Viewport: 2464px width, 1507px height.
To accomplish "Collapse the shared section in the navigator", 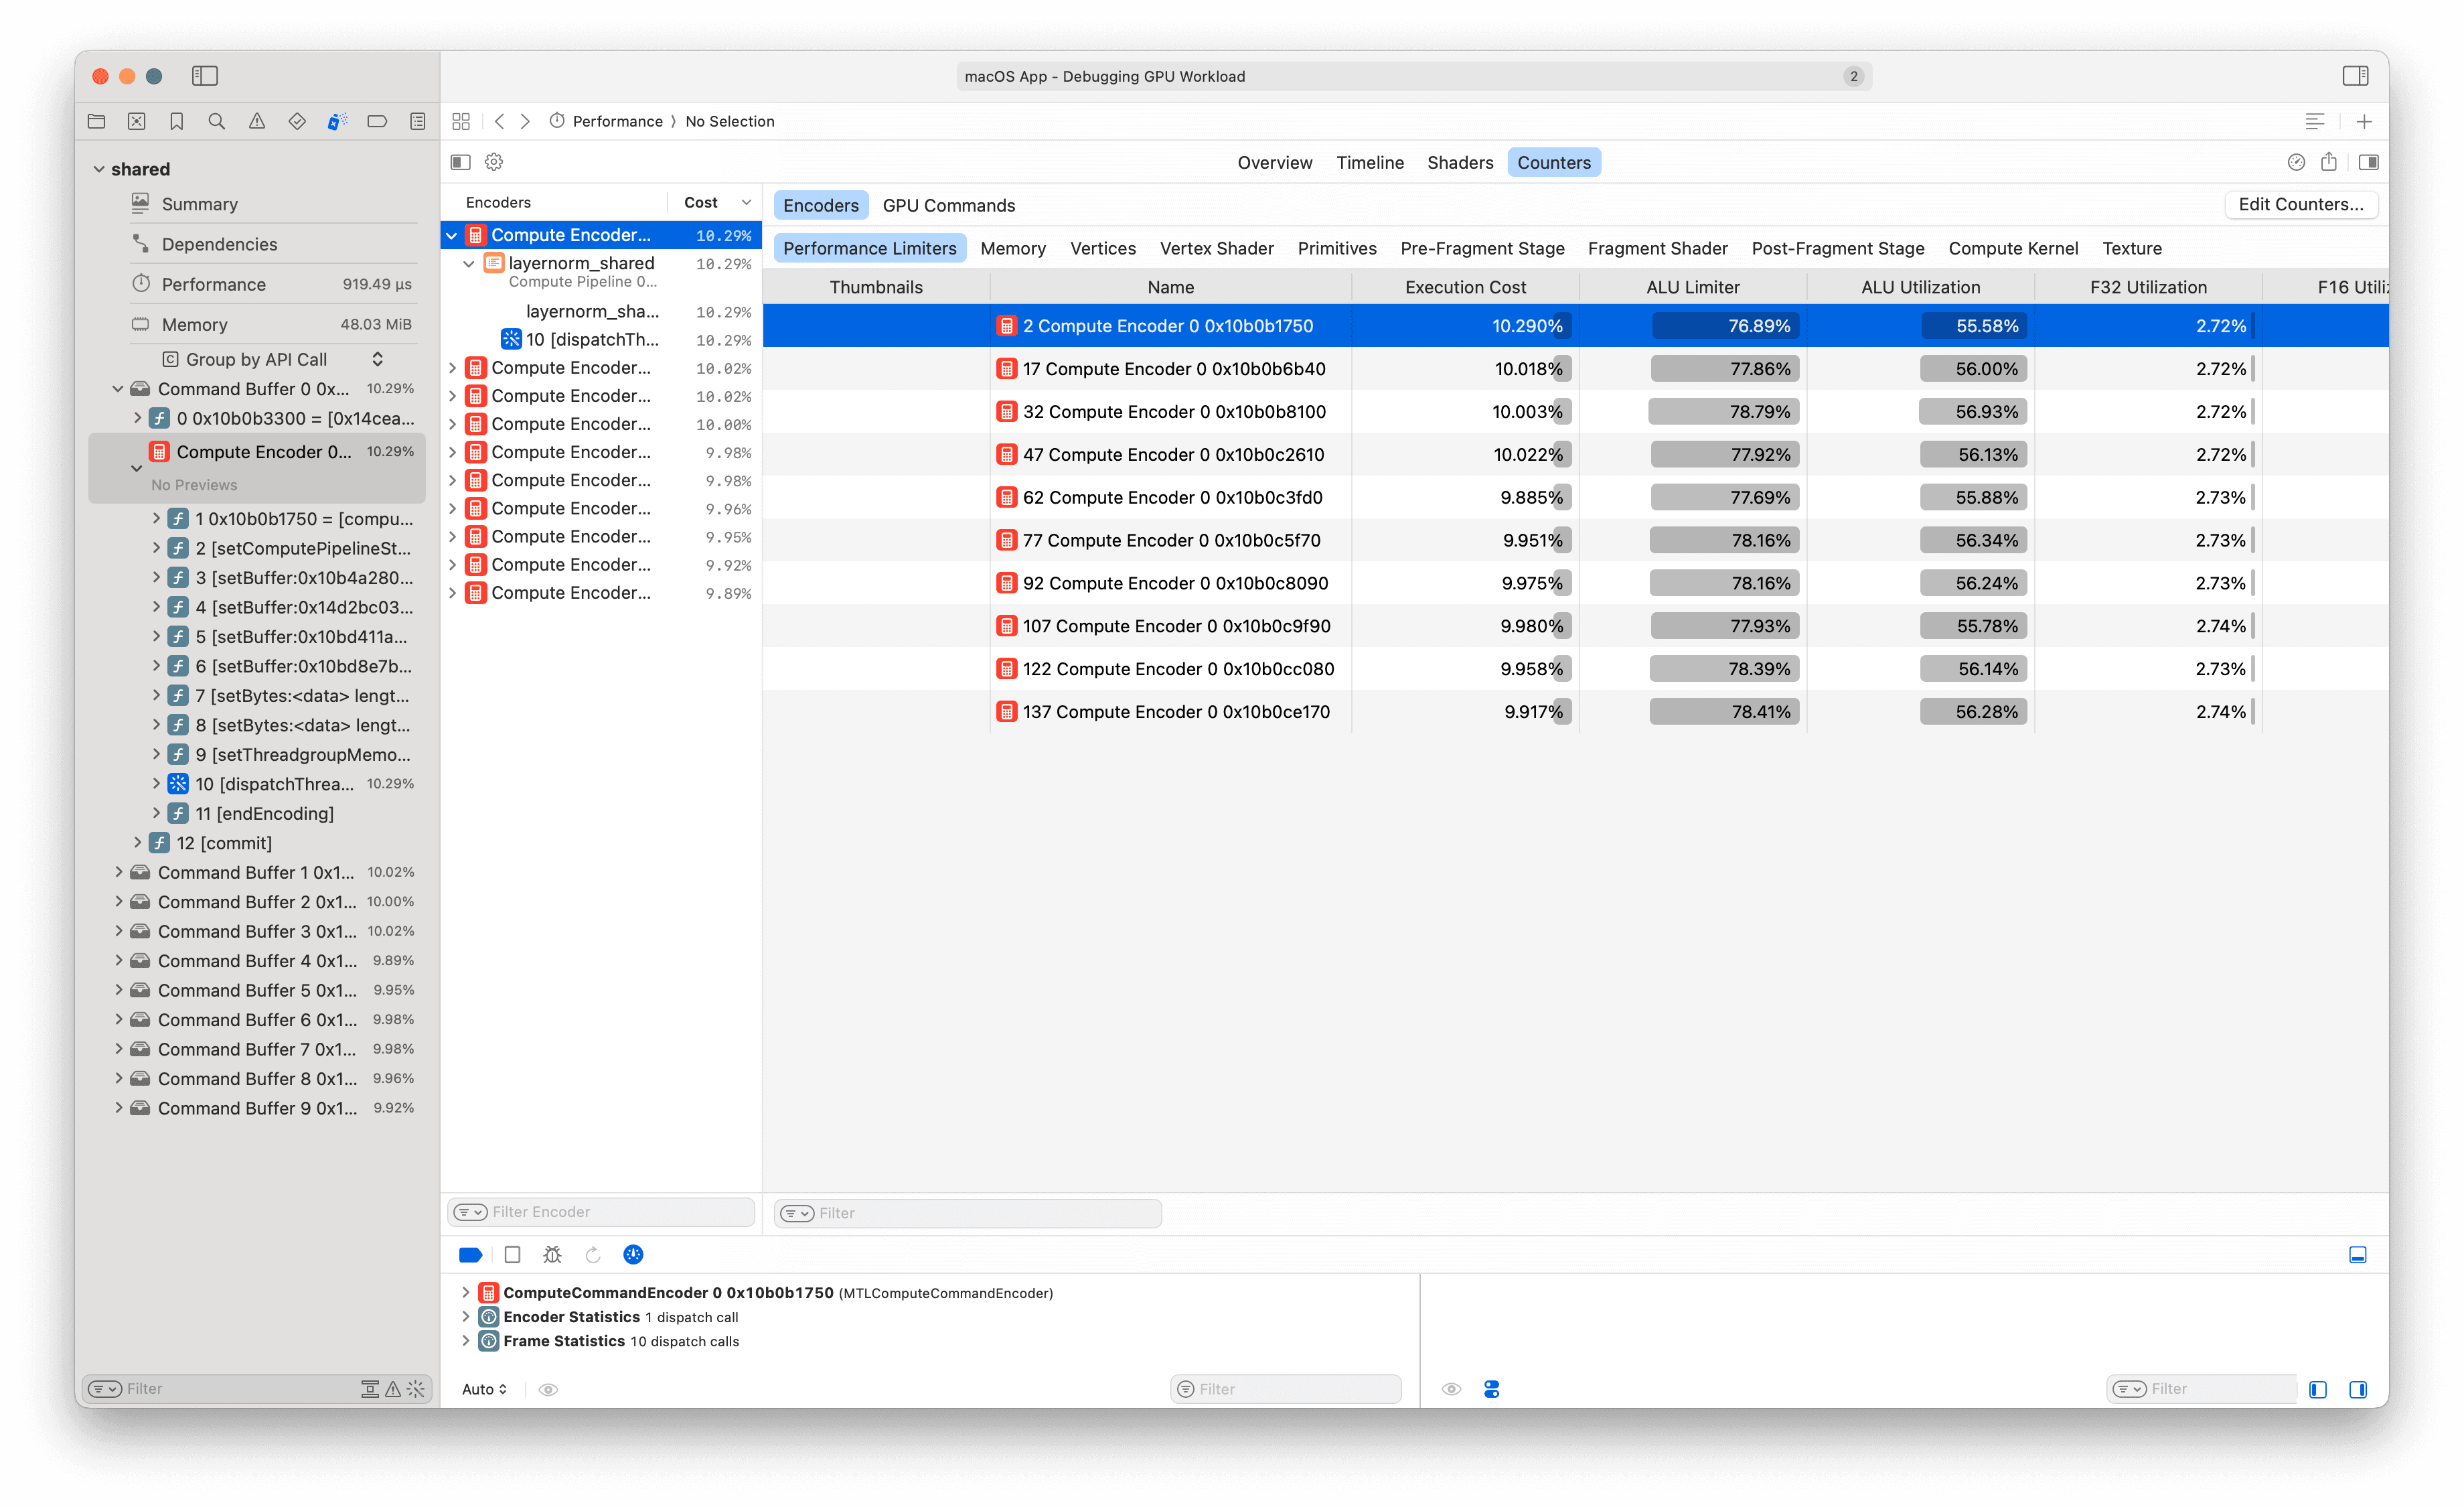I will point(99,168).
